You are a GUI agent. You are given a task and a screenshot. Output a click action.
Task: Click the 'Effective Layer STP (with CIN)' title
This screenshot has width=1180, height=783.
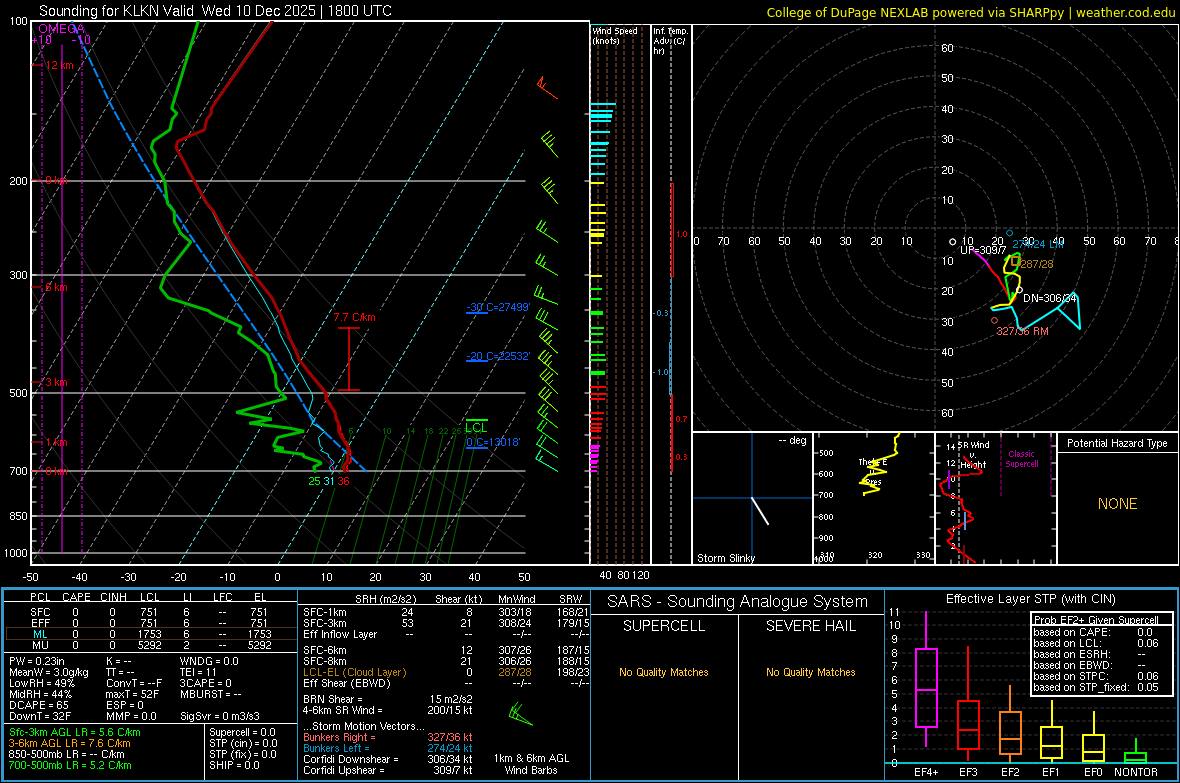point(1030,599)
